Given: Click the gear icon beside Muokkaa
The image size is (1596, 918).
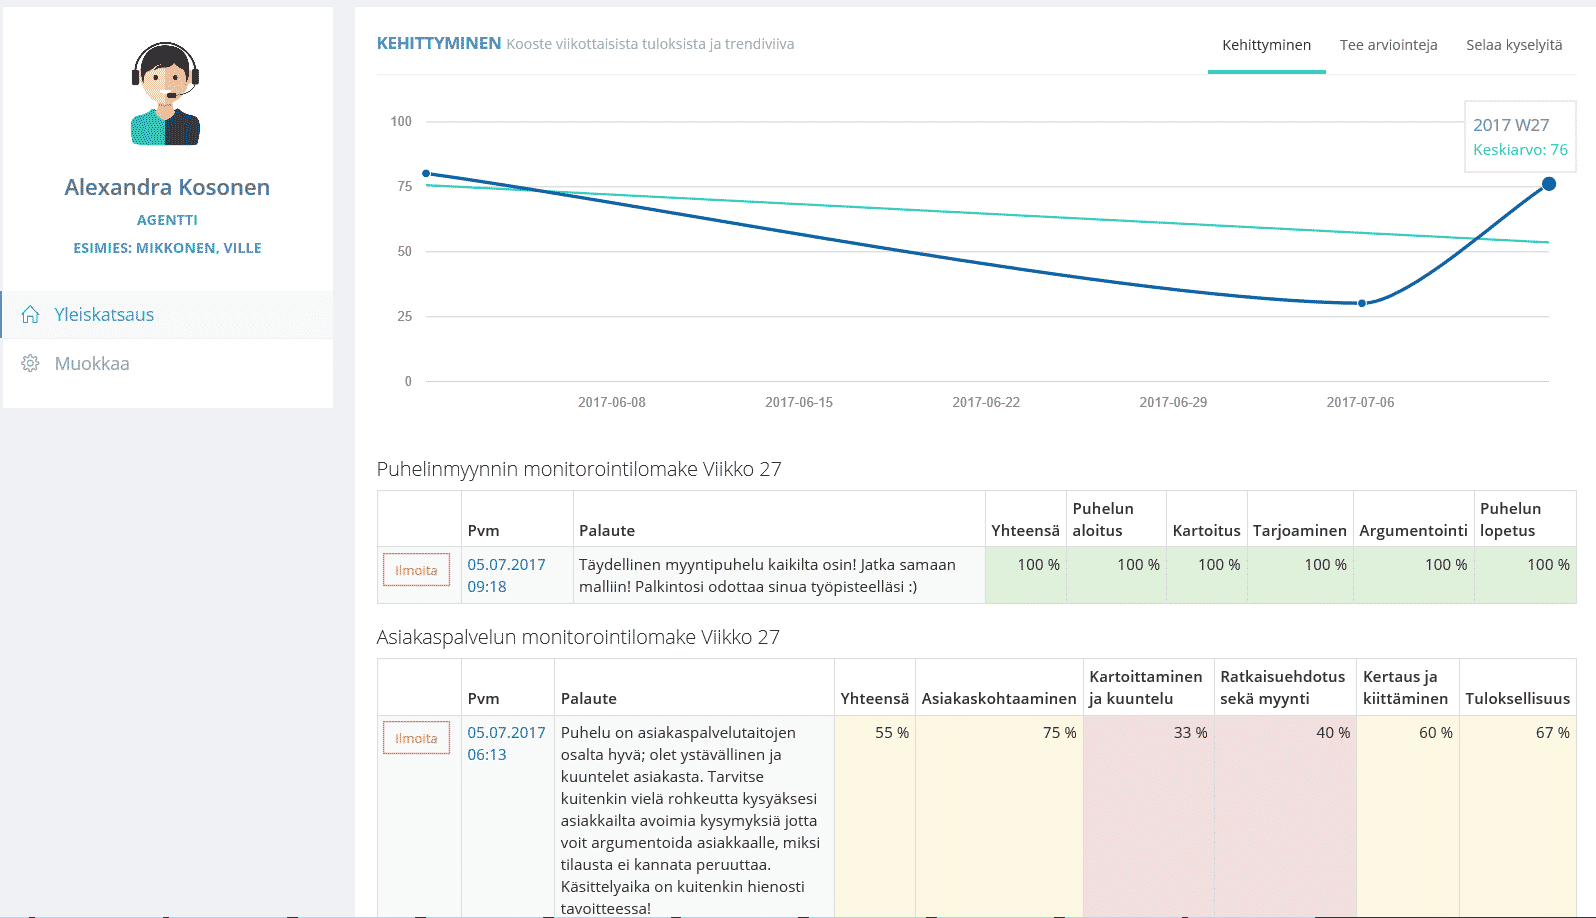Looking at the screenshot, I should coord(30,363).
